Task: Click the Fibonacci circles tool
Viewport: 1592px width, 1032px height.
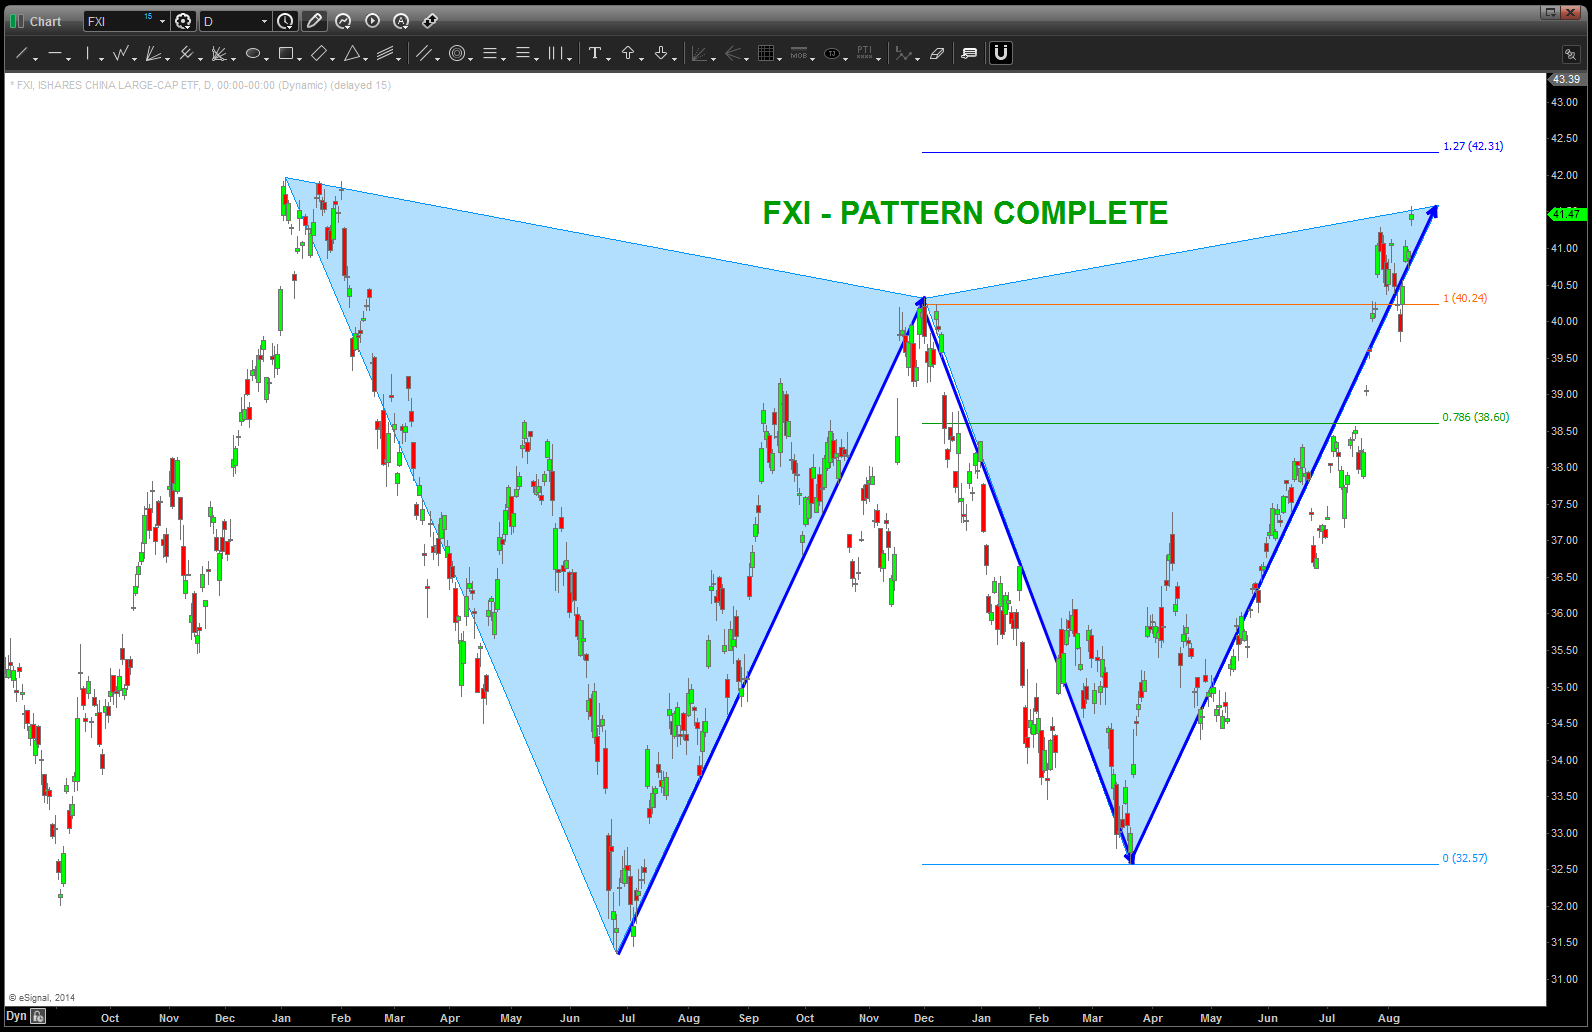Action: tap(457, 54)
